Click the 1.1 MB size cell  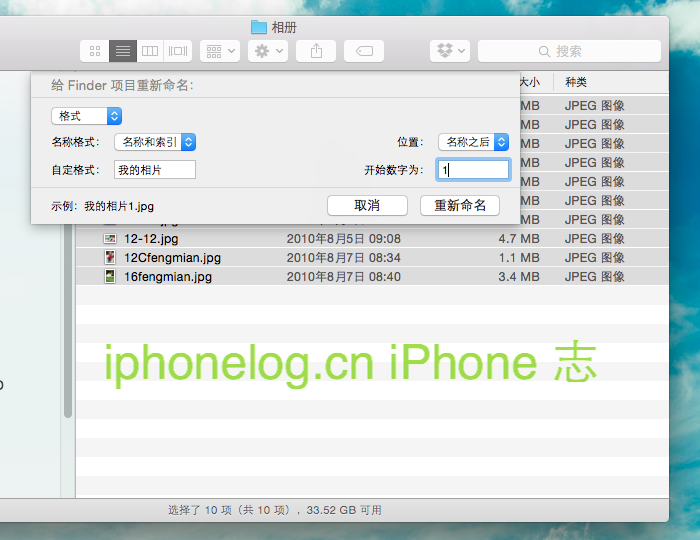[519, 258]
